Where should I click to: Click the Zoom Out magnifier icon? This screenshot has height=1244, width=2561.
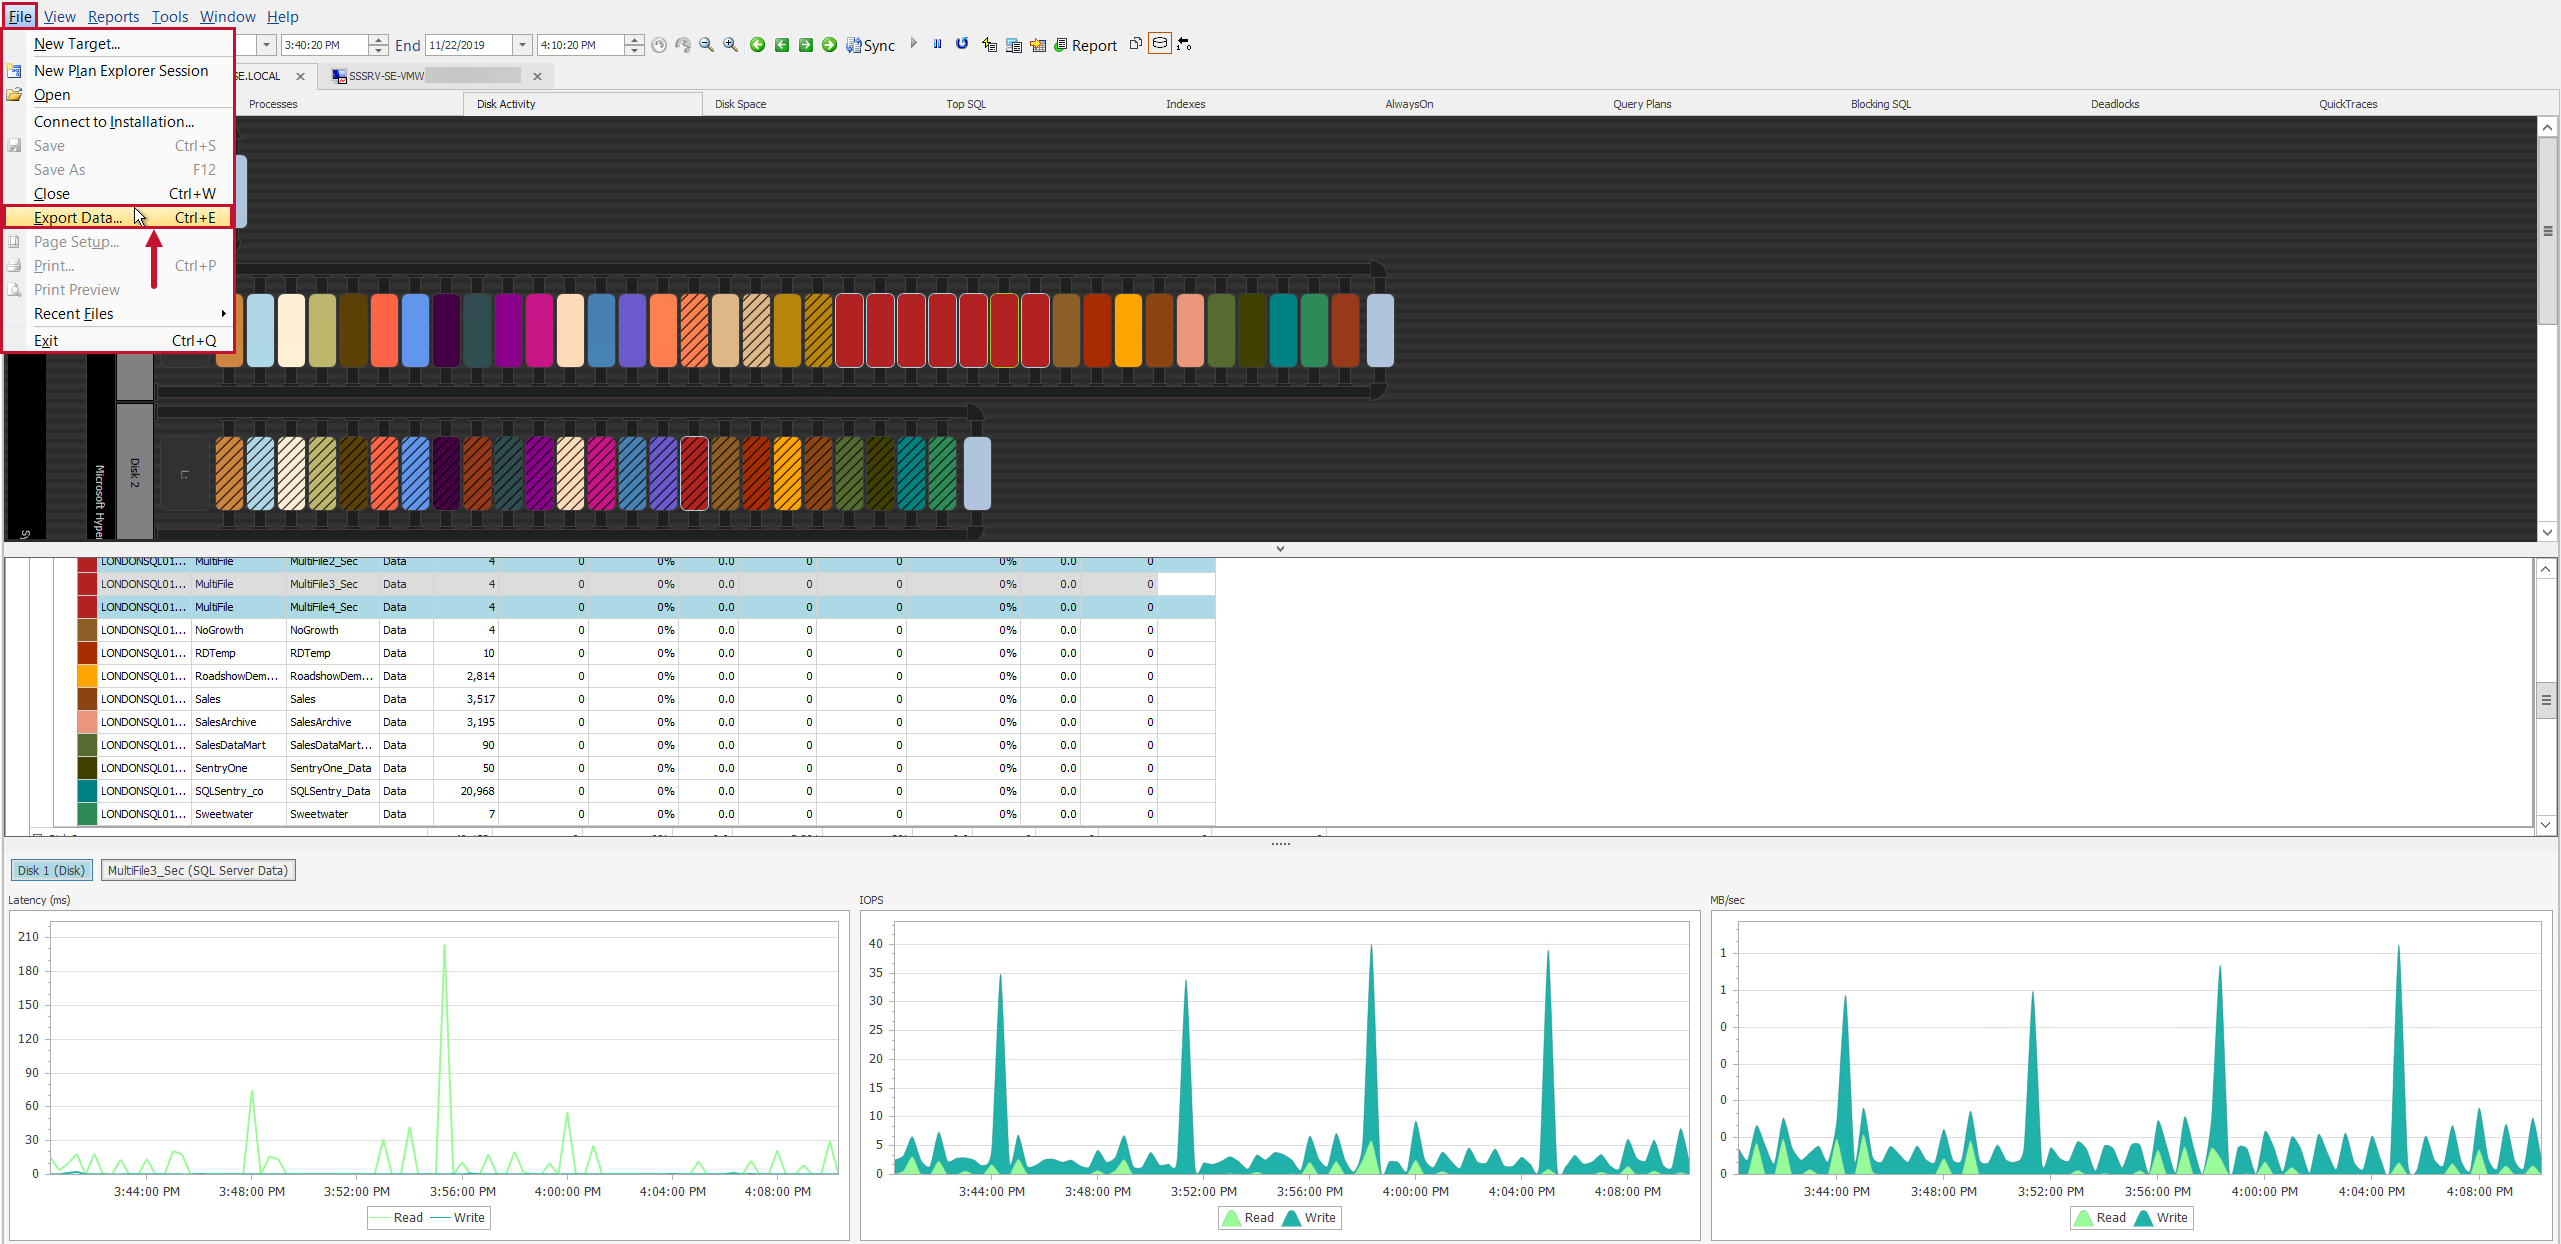click(x=707, y=44)
